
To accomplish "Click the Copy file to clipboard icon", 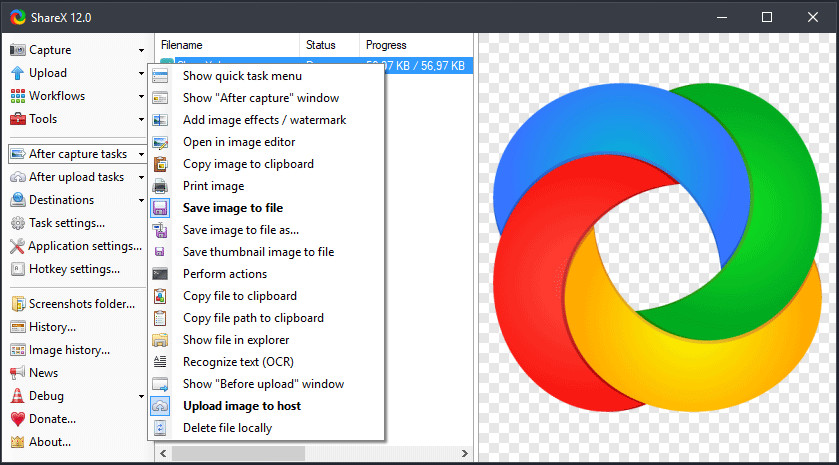I will [x=160, y=296].
